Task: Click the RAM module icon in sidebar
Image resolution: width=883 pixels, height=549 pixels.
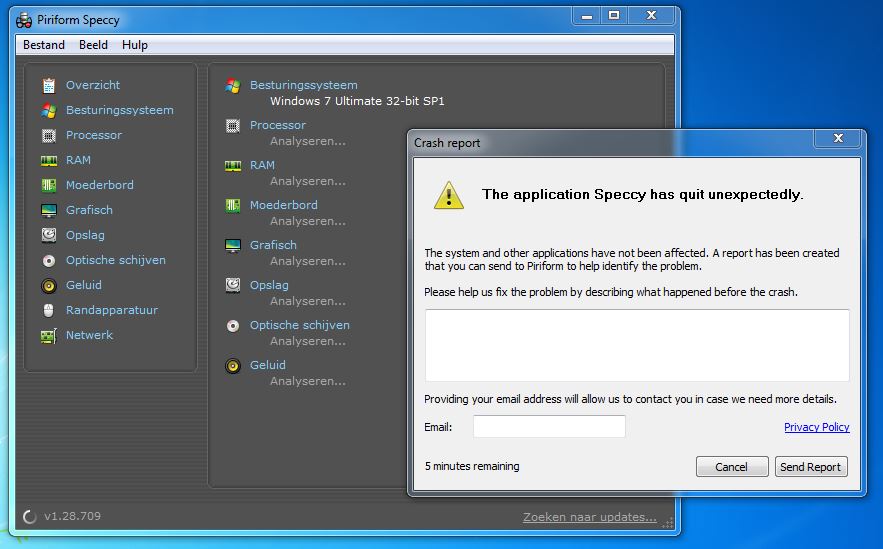Action: click(49, 160)
